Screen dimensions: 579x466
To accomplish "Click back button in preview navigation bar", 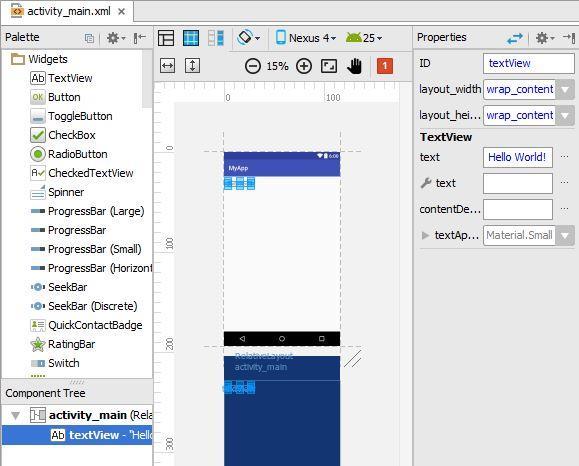I will pyautogui.click(x=242, y=339).
